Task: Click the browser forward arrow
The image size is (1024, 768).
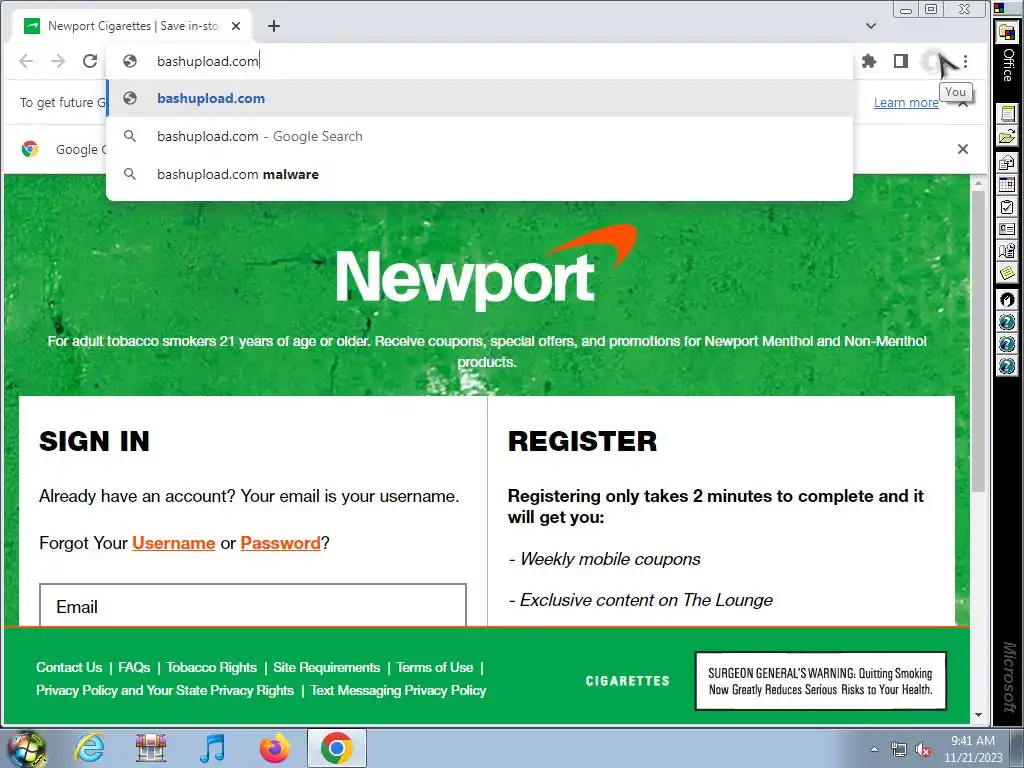Action: [x=58, y=61]
